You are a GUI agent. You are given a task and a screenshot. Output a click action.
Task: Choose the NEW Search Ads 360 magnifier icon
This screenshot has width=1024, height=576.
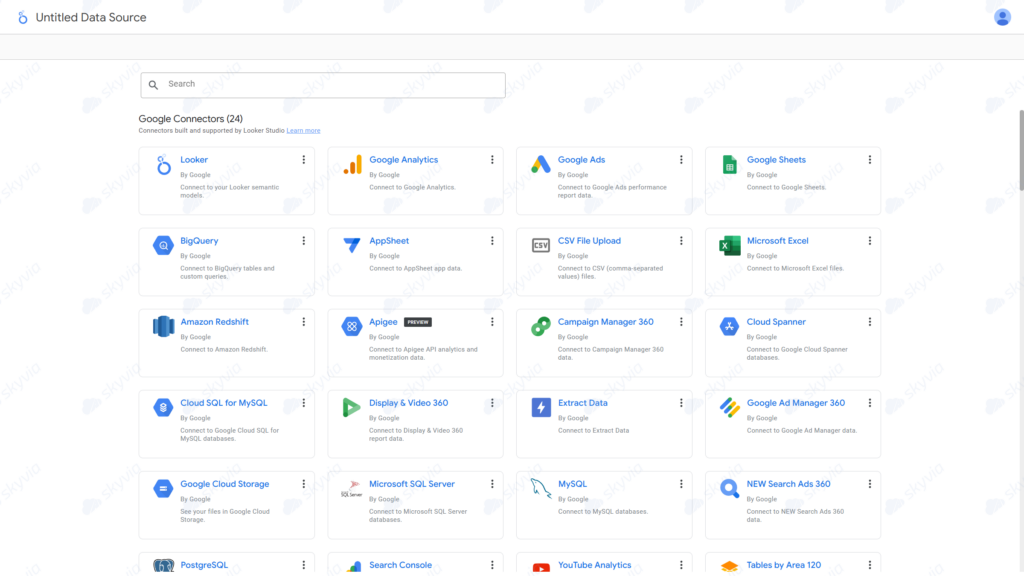coord(729,488)
